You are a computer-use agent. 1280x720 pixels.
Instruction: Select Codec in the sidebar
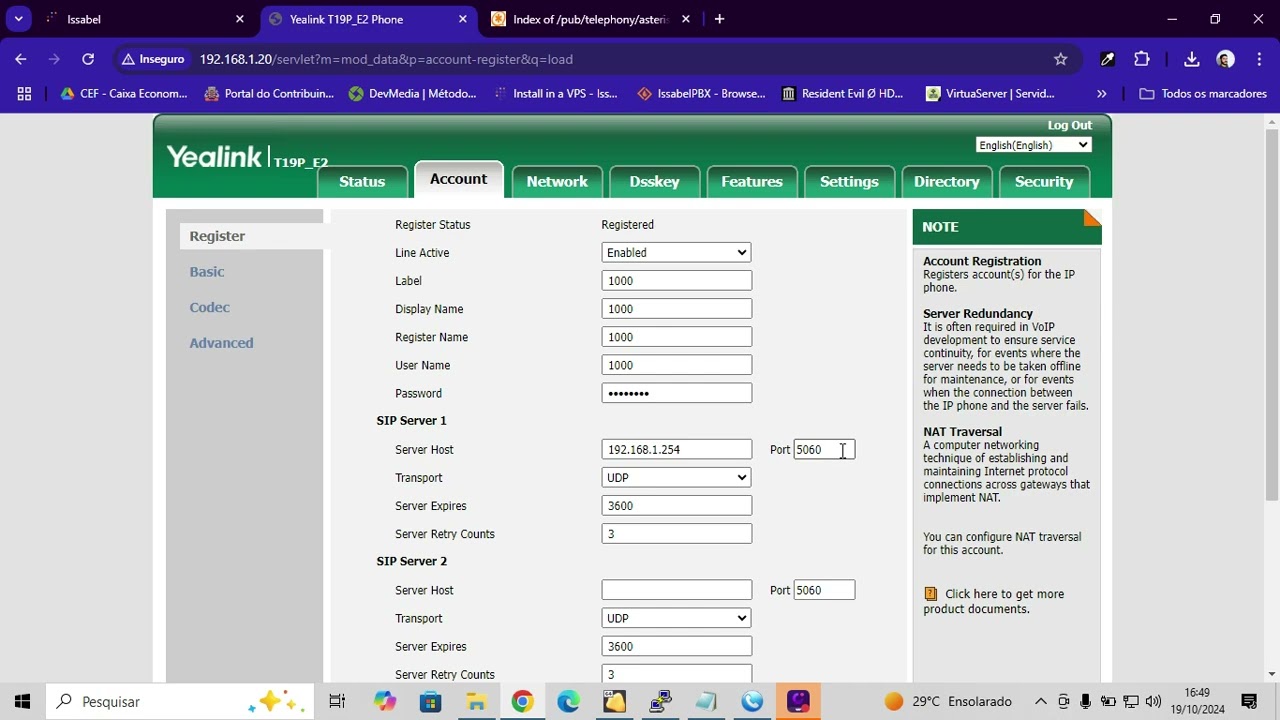coord(209,307)
